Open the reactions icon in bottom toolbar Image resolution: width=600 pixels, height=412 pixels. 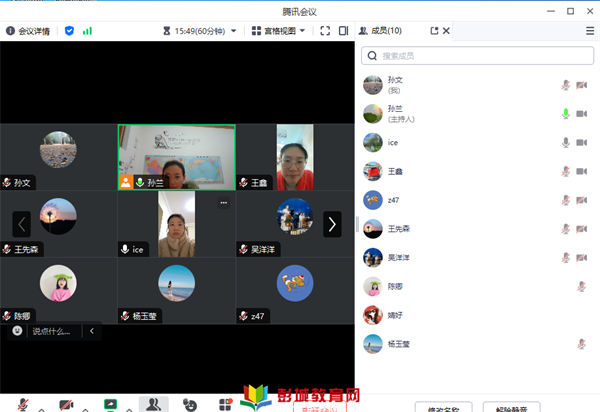coord(190,405)
